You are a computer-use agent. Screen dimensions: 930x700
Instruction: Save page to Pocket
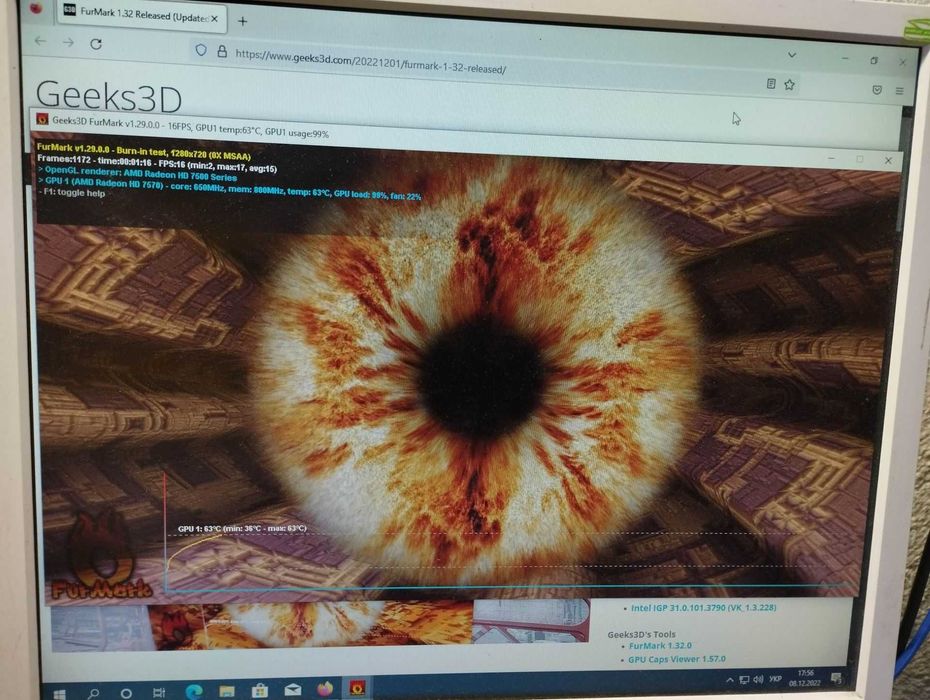tap(877, 90)
